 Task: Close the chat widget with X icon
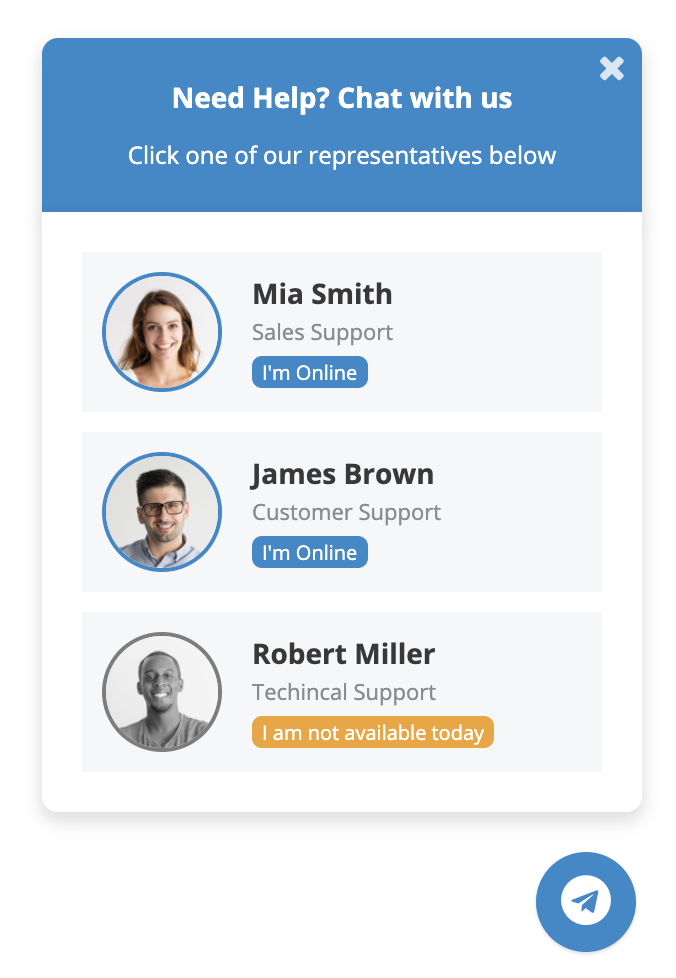611,69
